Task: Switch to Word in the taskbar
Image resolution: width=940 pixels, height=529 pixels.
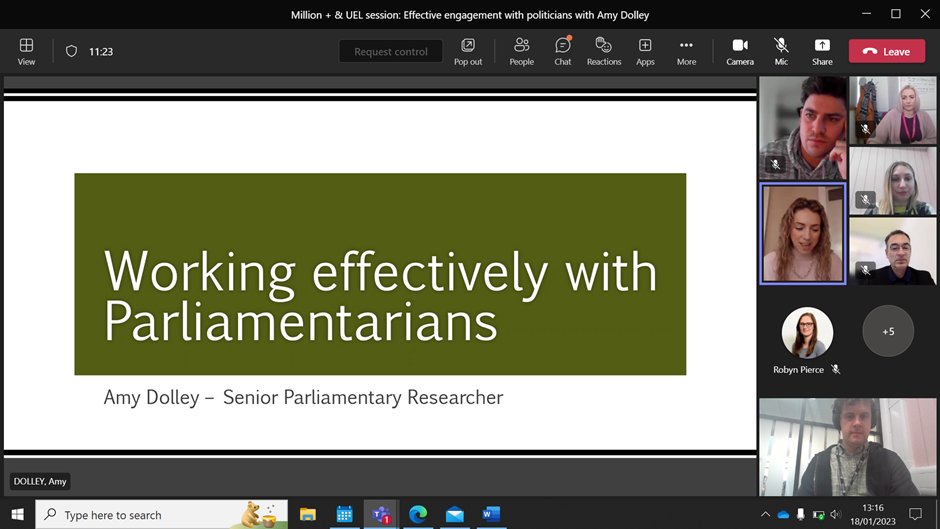Action: pyautogui.click(x=491, y=515)
